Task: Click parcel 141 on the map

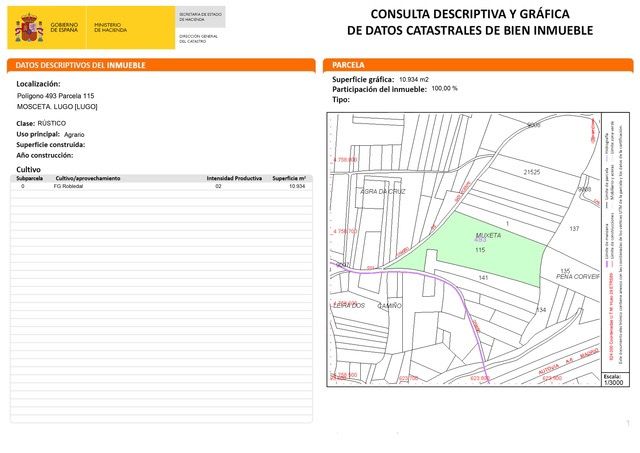Action: point(483,277)
